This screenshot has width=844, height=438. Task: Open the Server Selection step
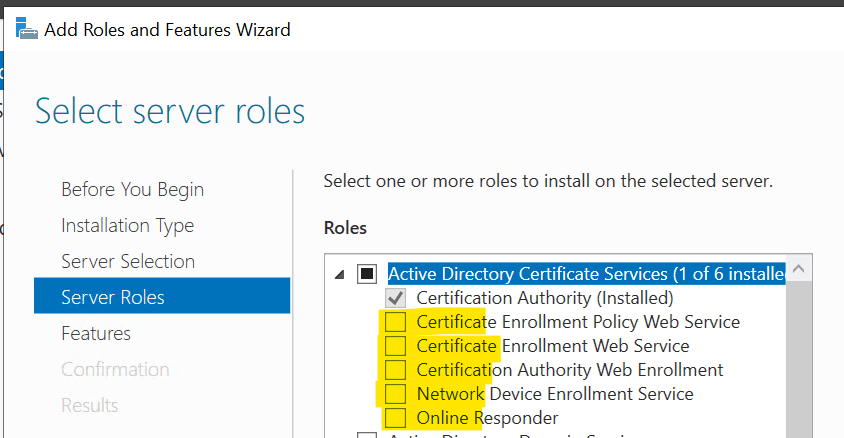click(128, 262)
